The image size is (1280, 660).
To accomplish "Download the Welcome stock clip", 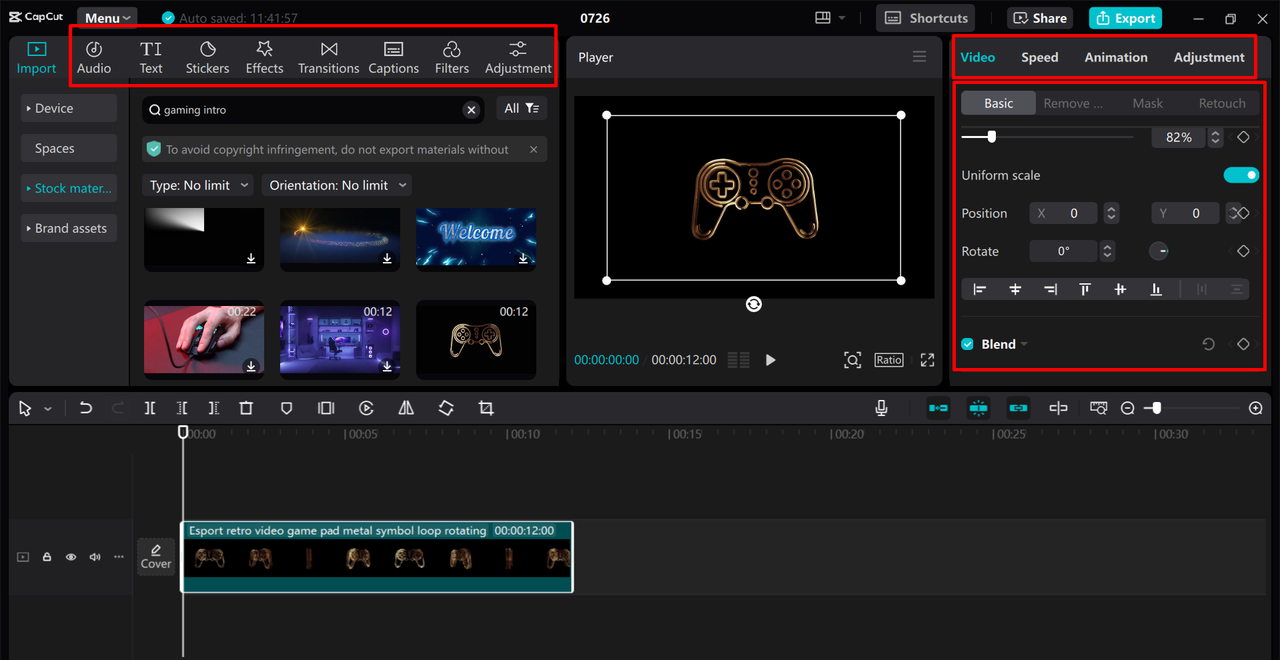I will click(523, 259).
